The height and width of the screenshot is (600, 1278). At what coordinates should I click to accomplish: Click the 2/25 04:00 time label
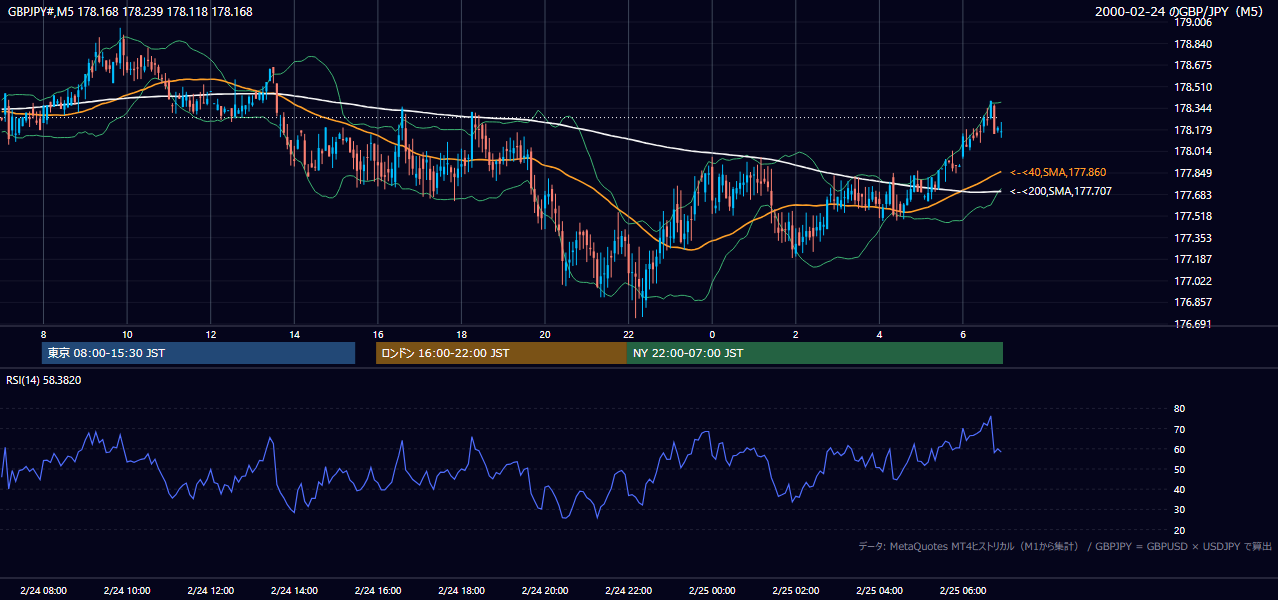[880, 590]
